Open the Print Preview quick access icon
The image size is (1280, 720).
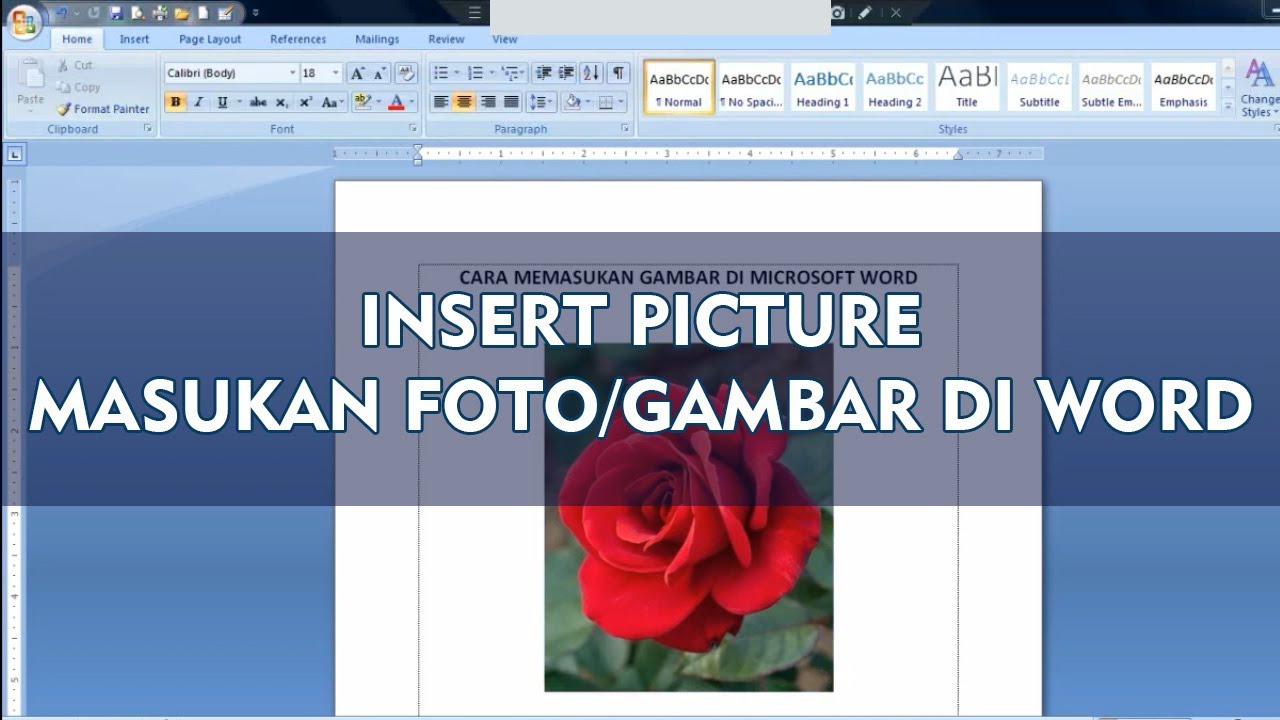(138, 13)
